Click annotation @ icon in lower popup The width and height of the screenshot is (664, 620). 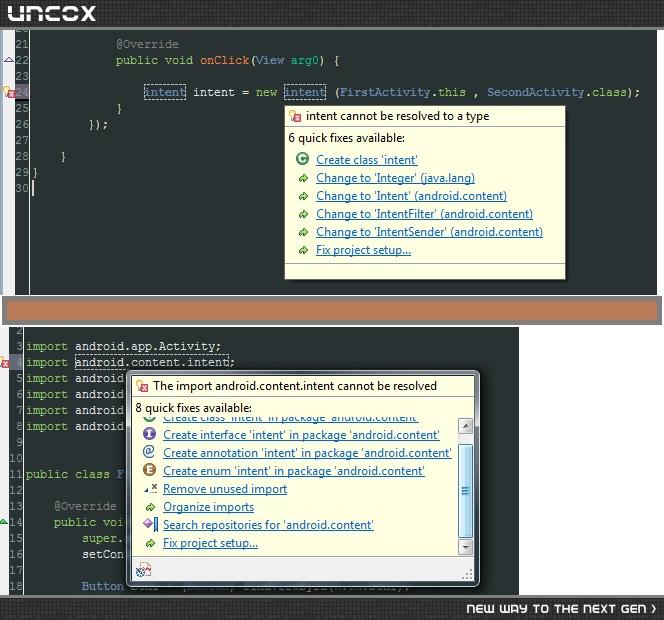(149, 451)
